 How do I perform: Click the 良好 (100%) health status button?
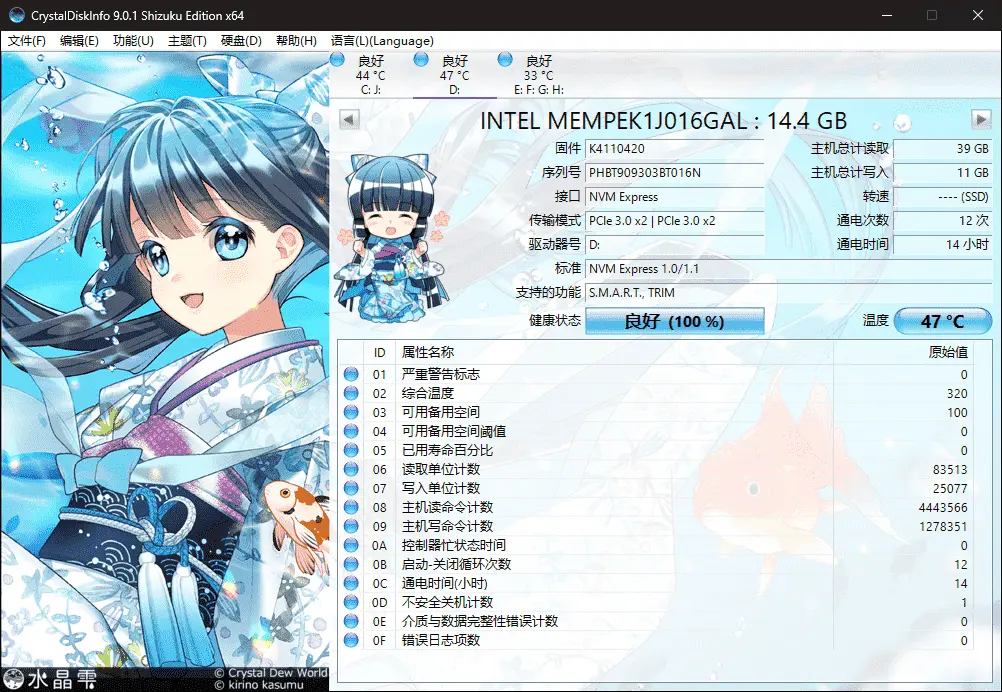pyautogui.click(x=674, y=320)
